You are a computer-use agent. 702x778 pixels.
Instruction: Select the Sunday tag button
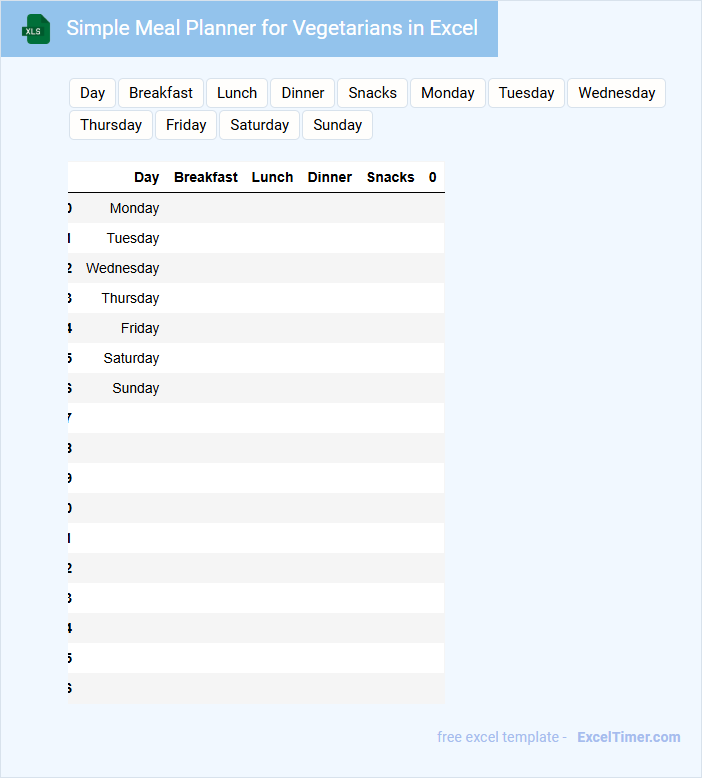337,125
